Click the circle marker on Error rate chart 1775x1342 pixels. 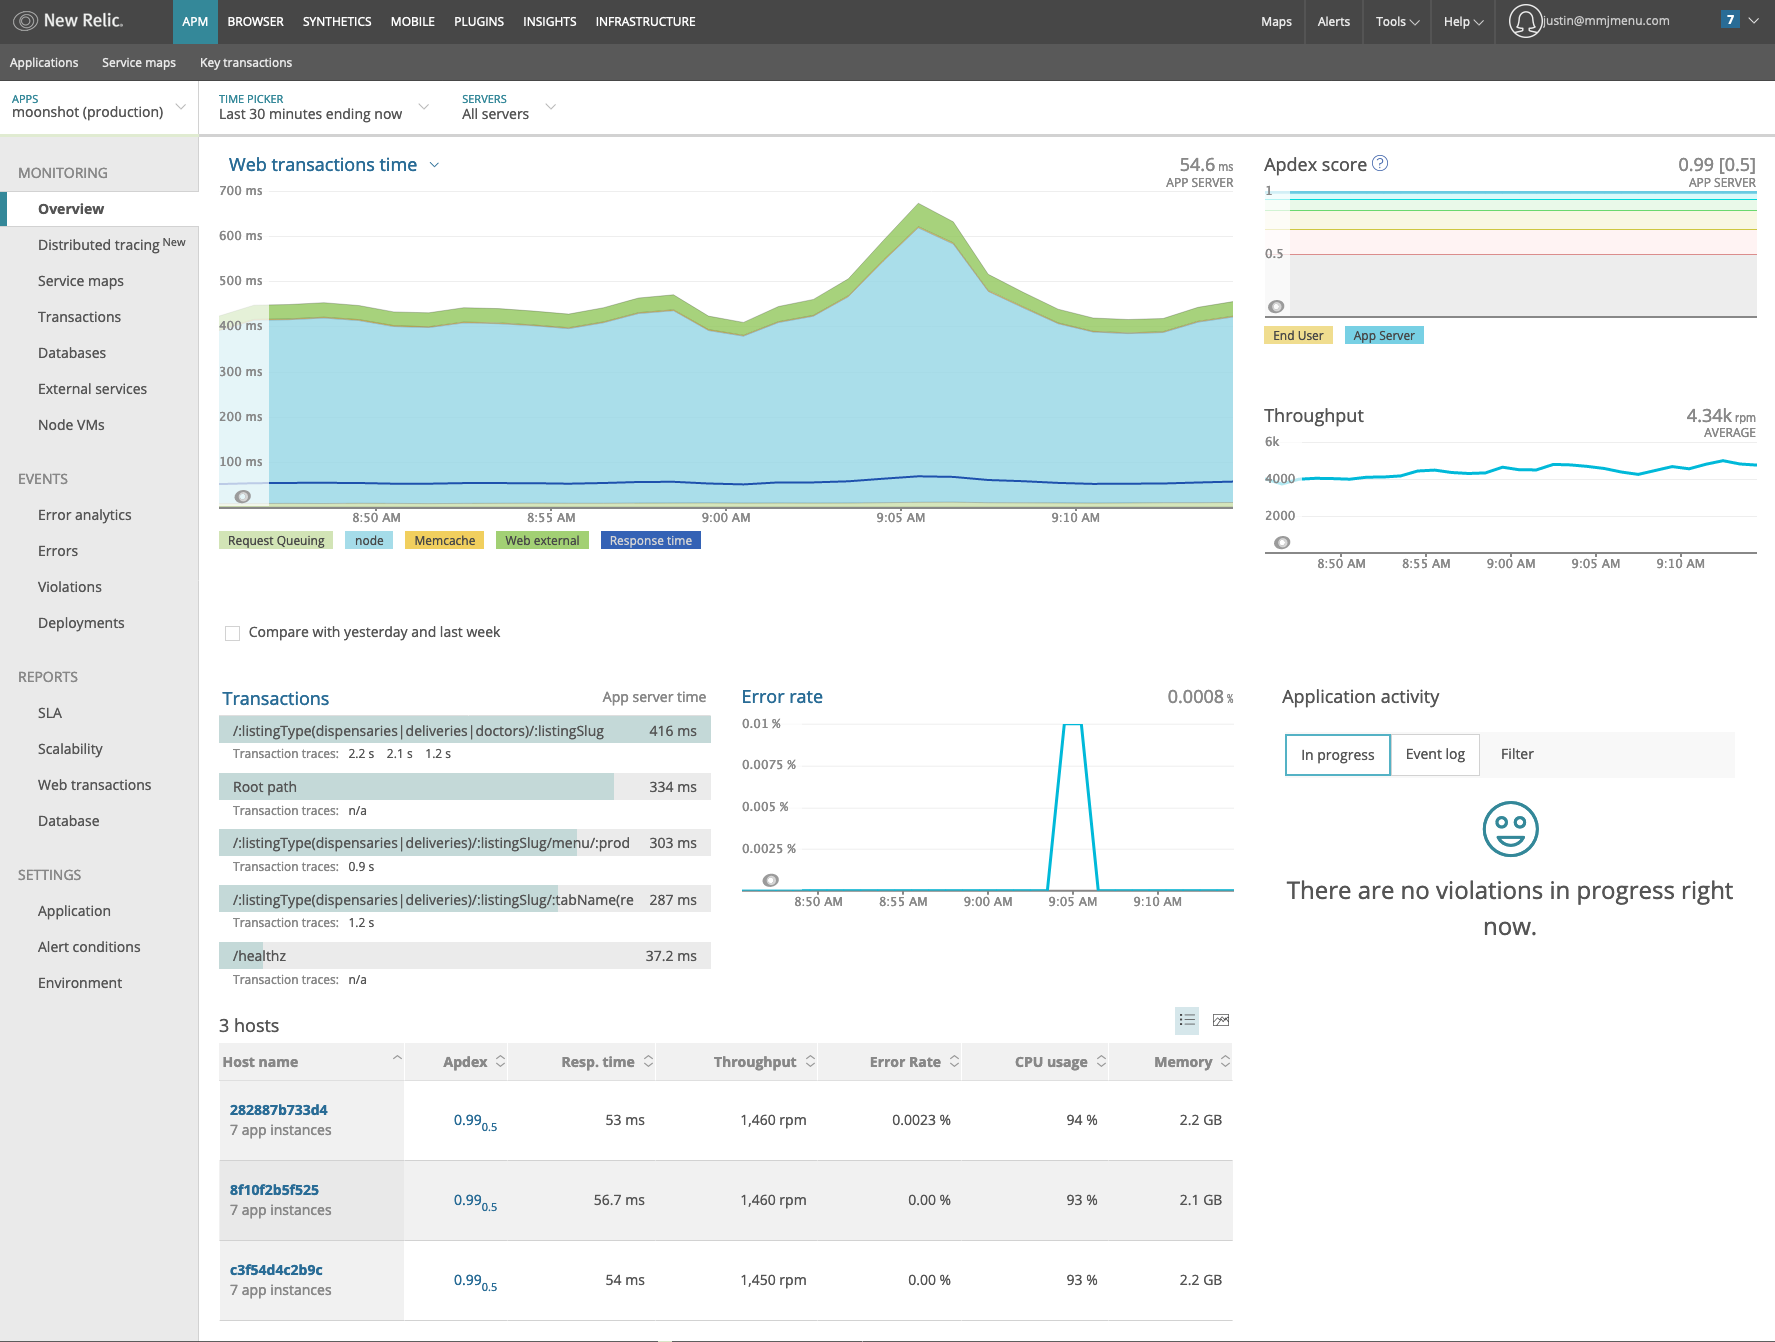pyautogui.click(x=770, y=881)
